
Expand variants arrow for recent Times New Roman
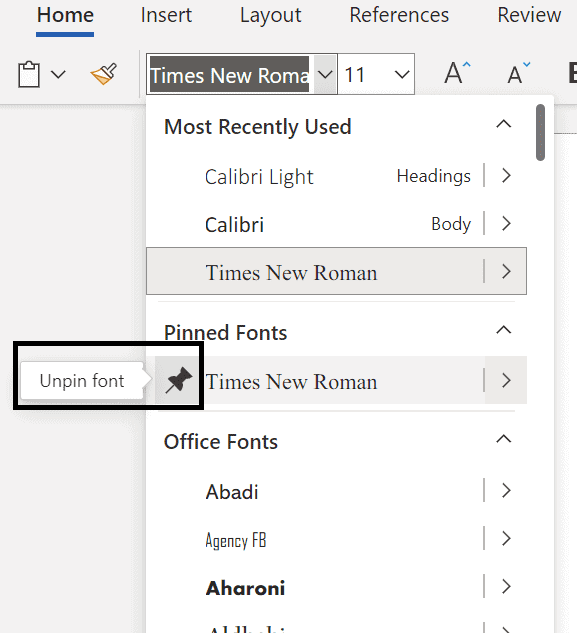(x=506, y=271)
